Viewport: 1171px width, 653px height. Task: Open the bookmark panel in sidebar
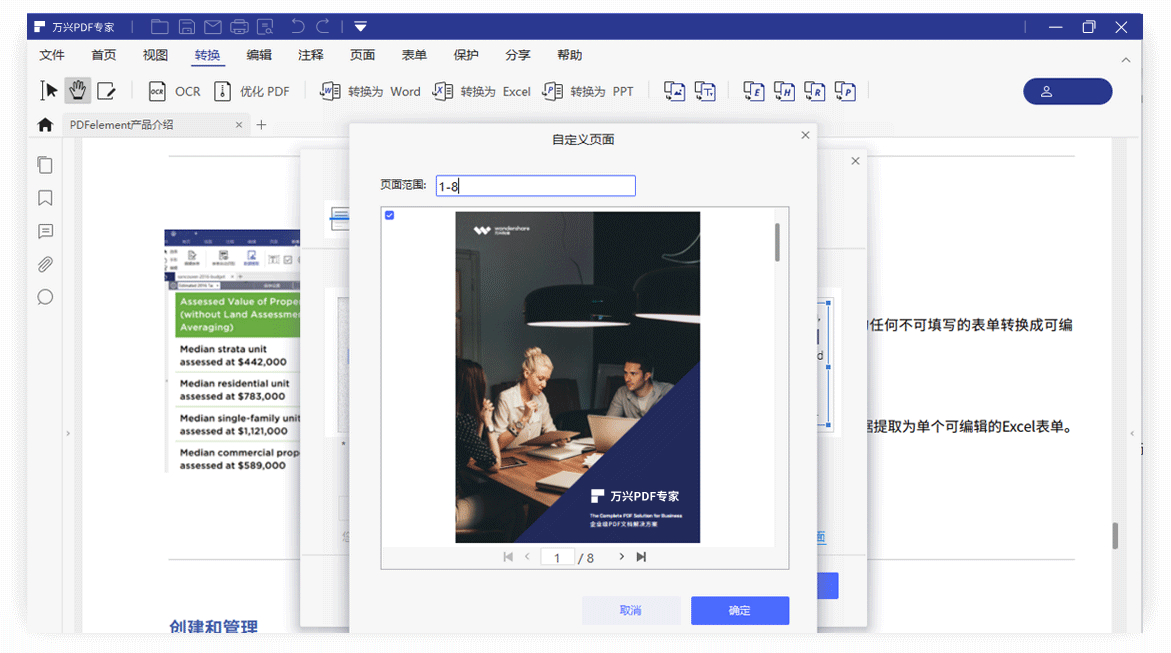pos(45,198)
